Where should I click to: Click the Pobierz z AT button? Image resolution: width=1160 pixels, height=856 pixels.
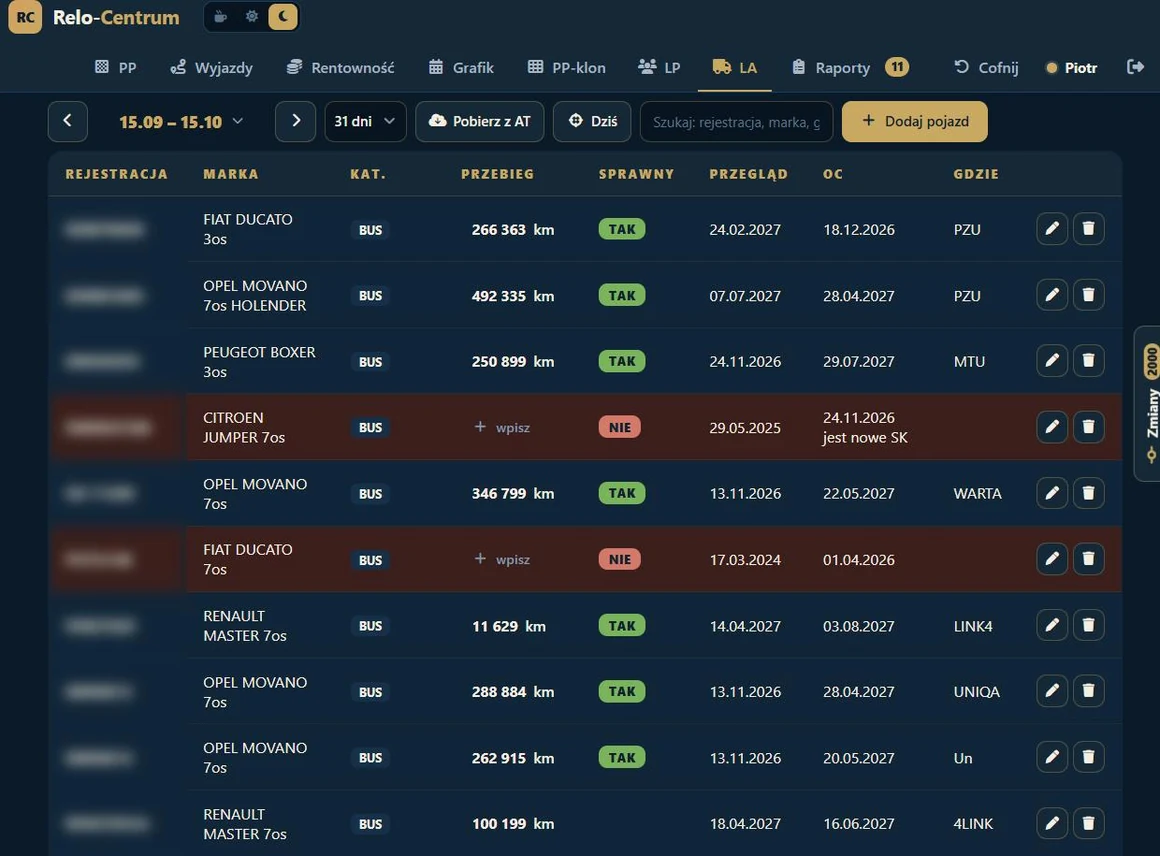coord(480,121)
